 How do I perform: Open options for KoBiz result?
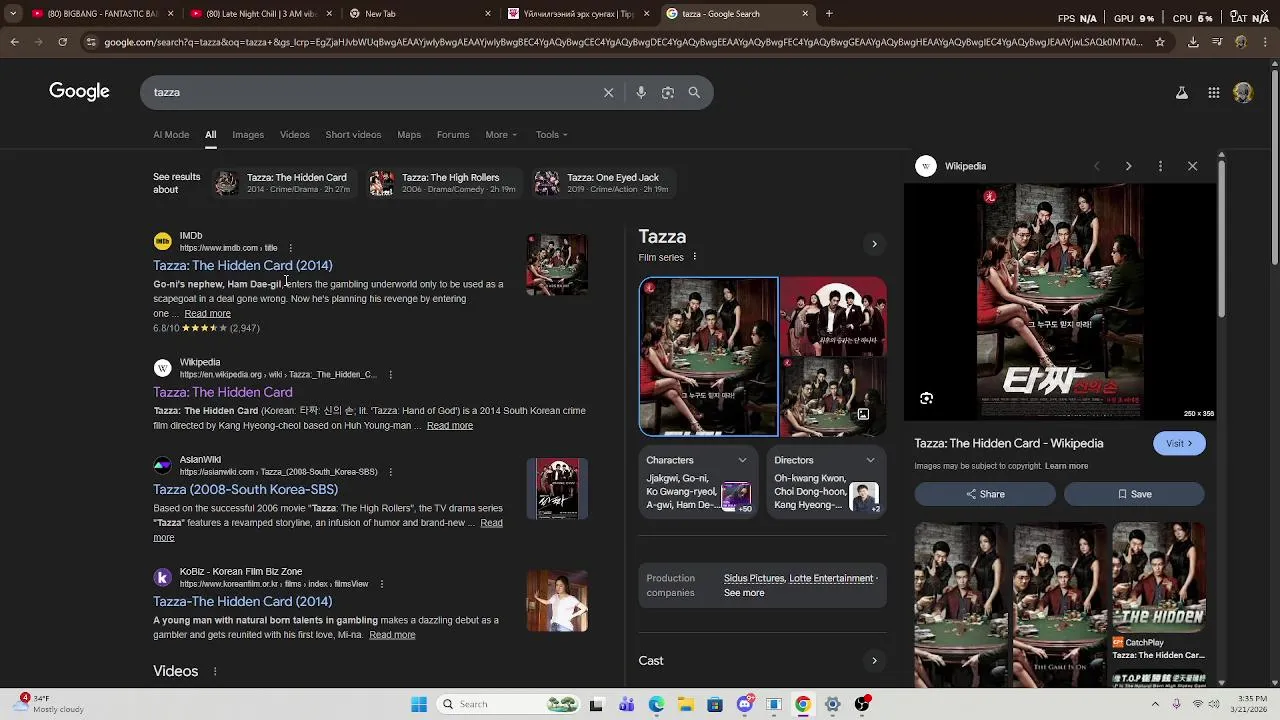[x=382, y=584]
